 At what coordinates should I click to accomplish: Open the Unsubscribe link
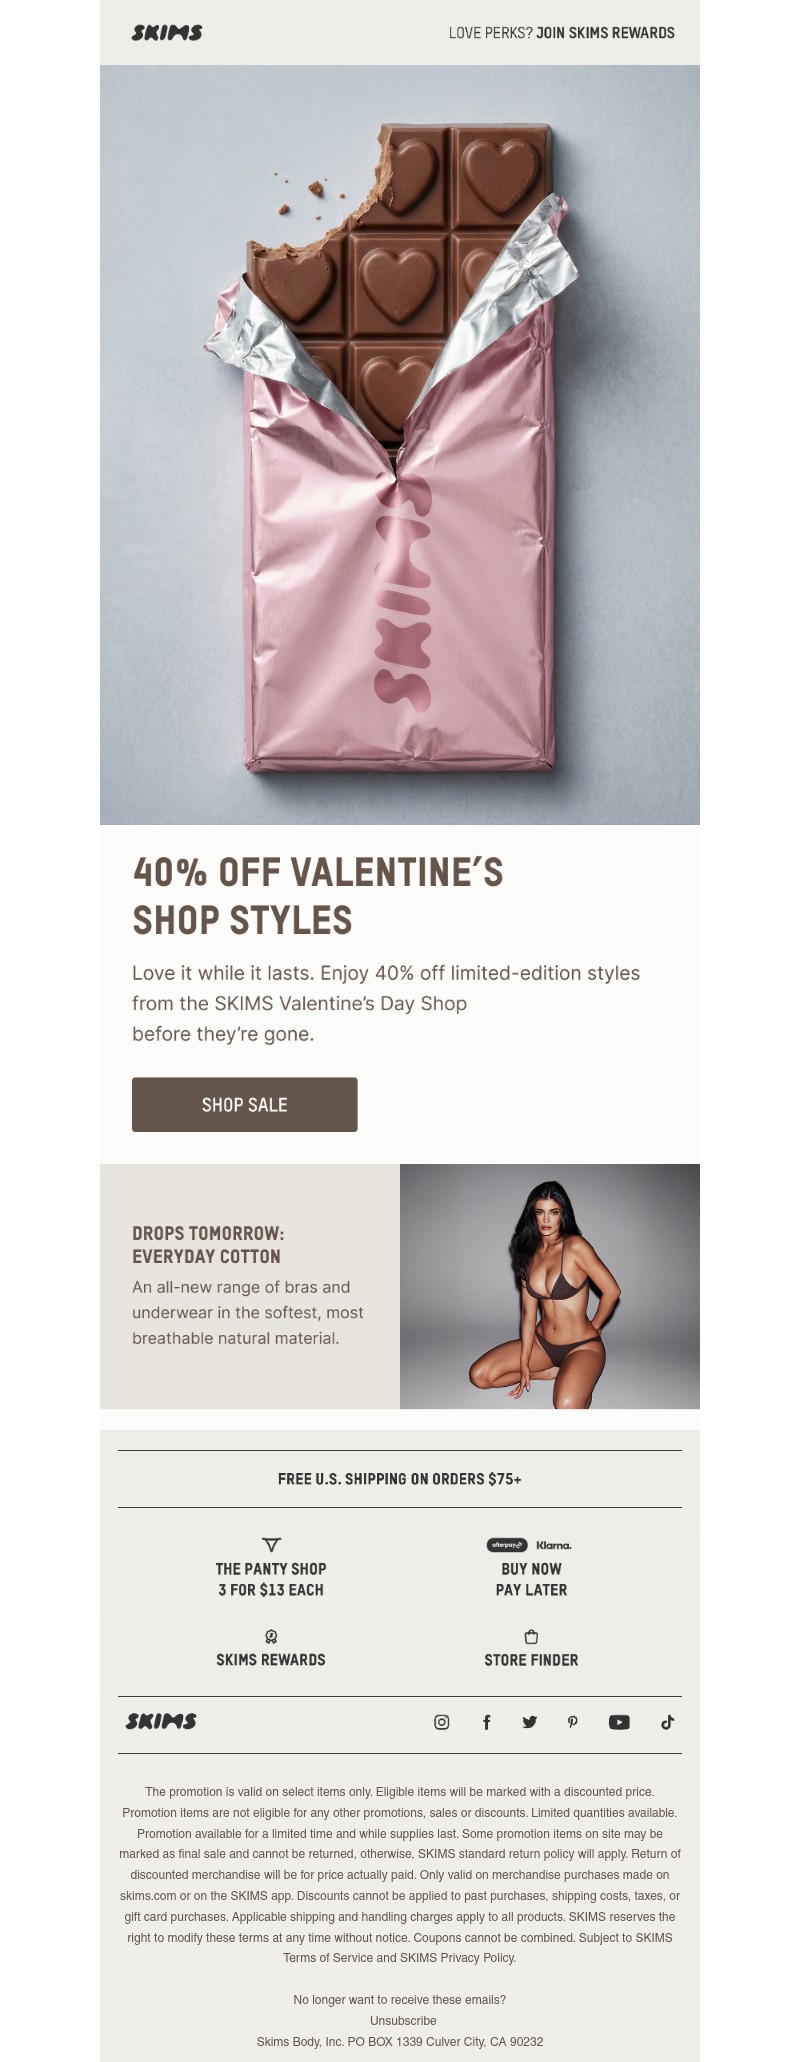pos(400,2021)
